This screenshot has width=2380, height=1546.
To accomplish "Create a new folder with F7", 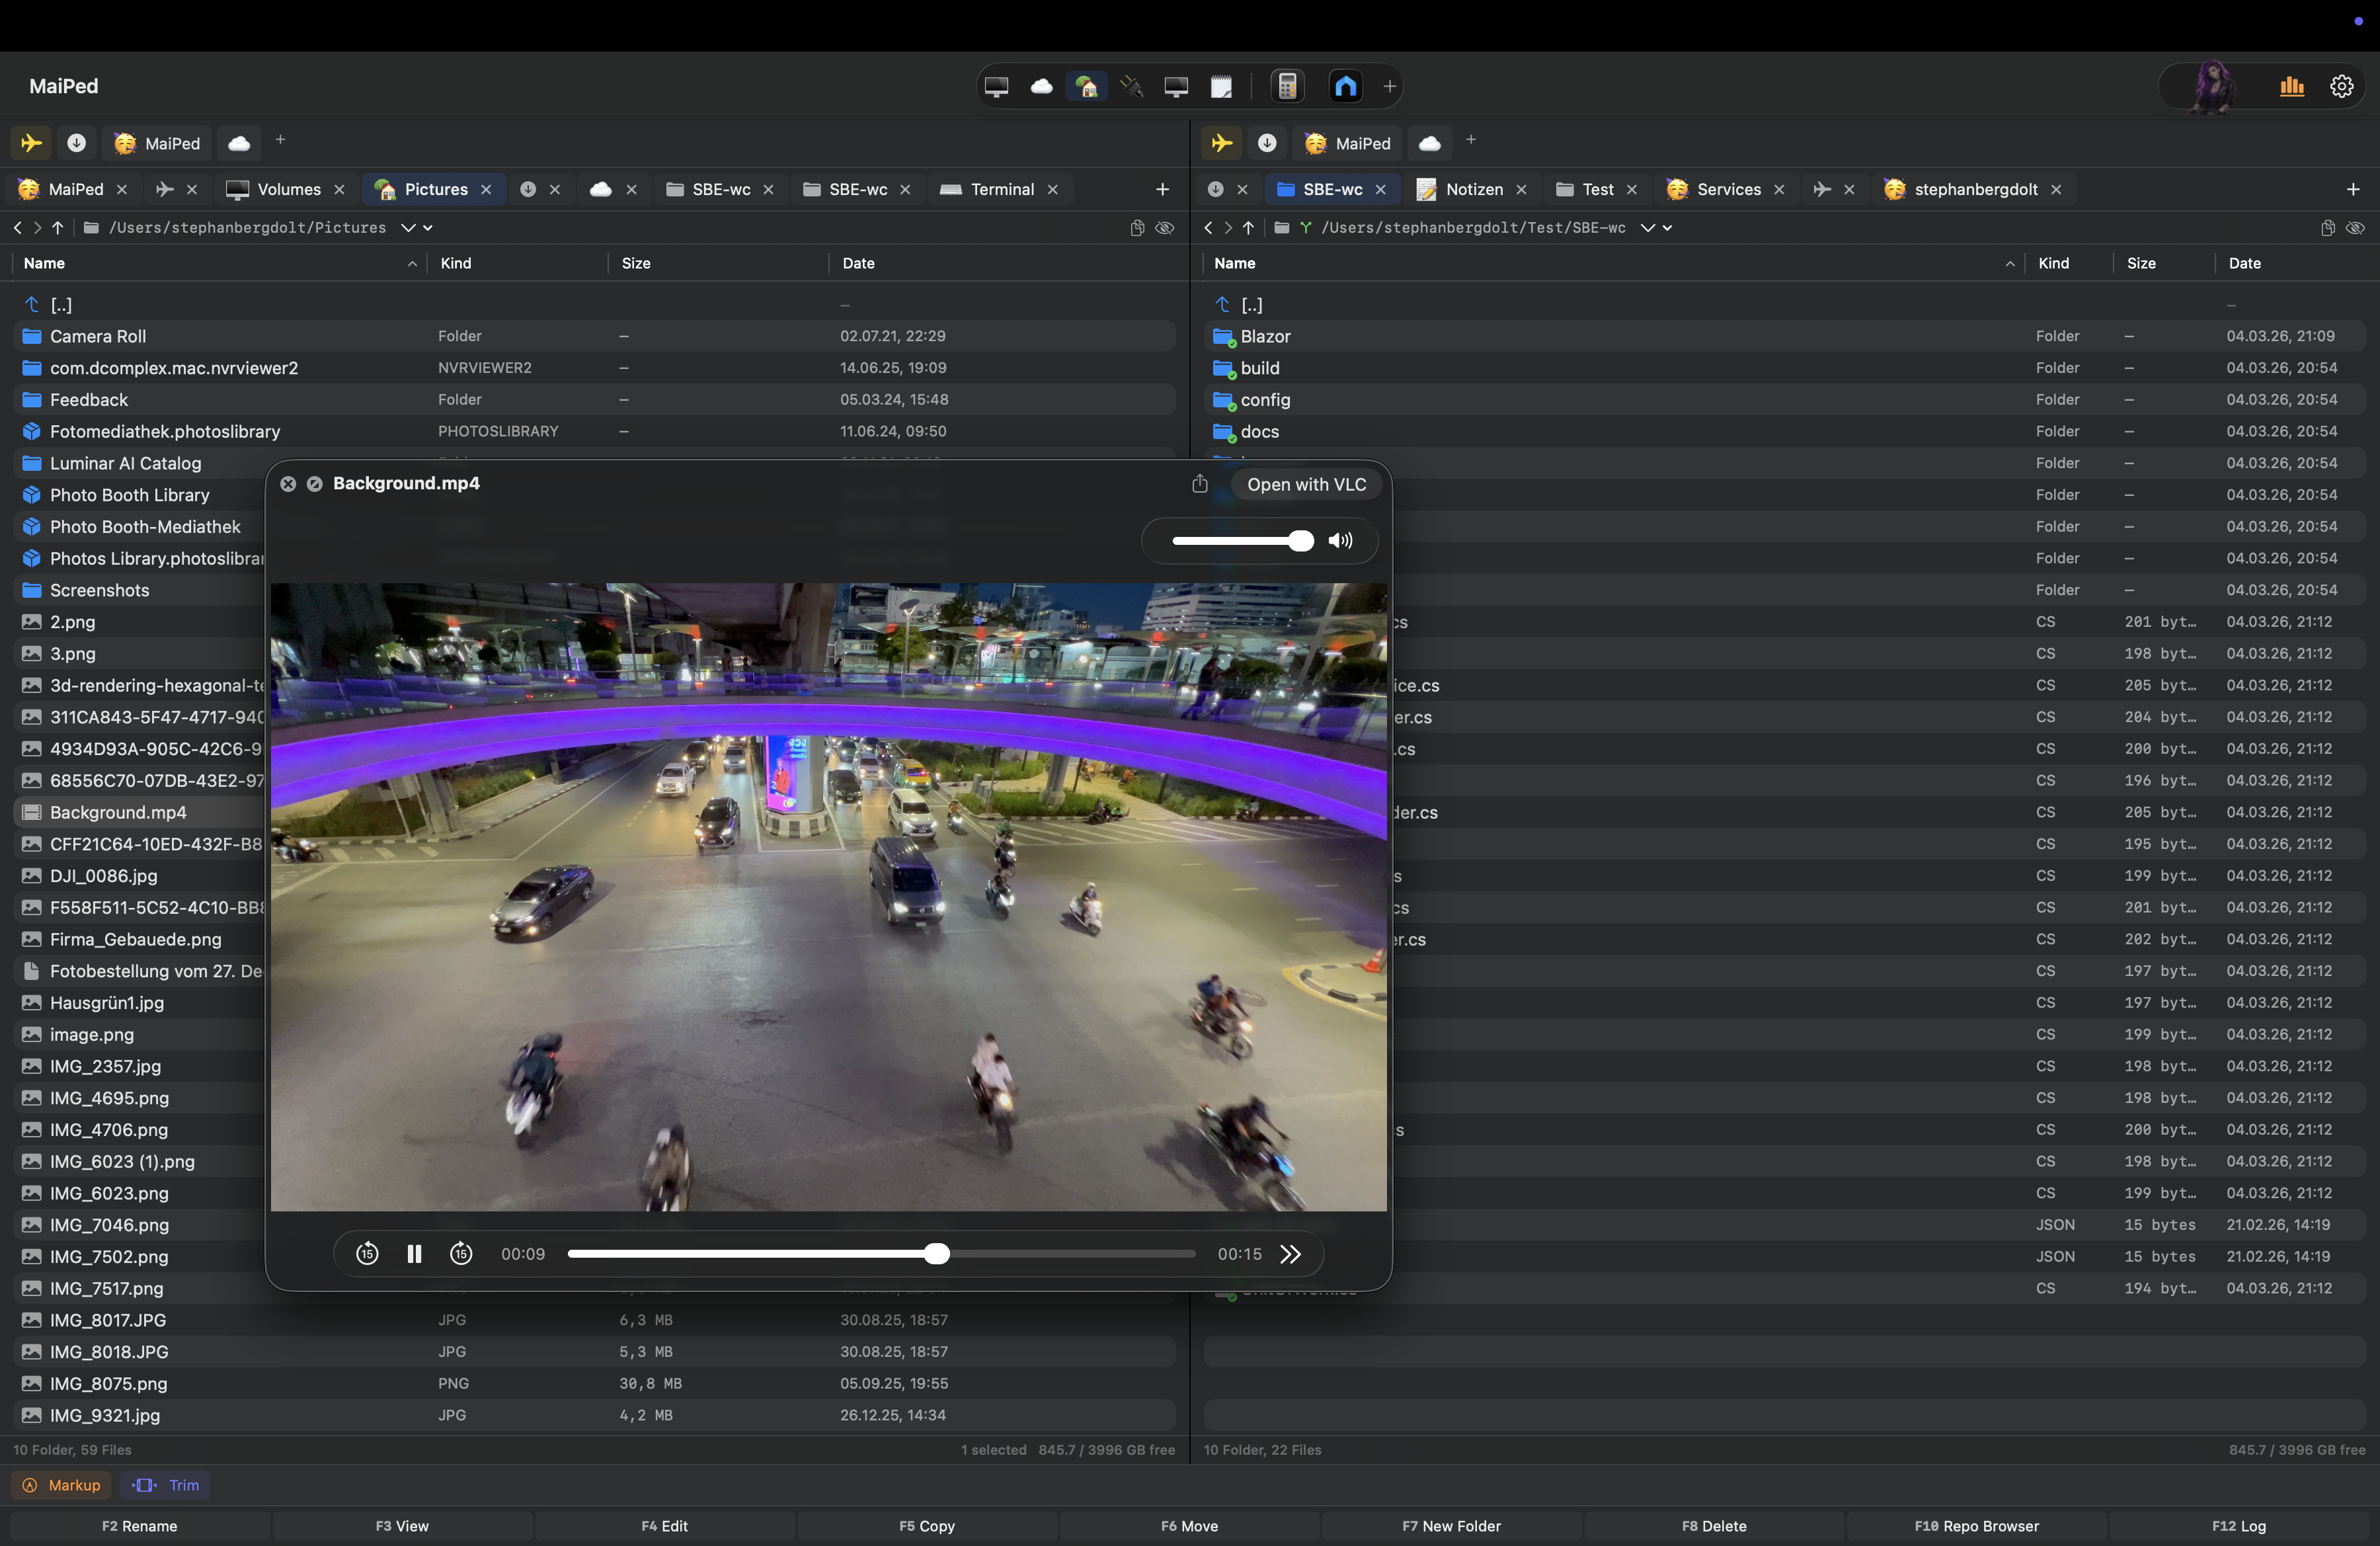I will tap(1451, 1525).
